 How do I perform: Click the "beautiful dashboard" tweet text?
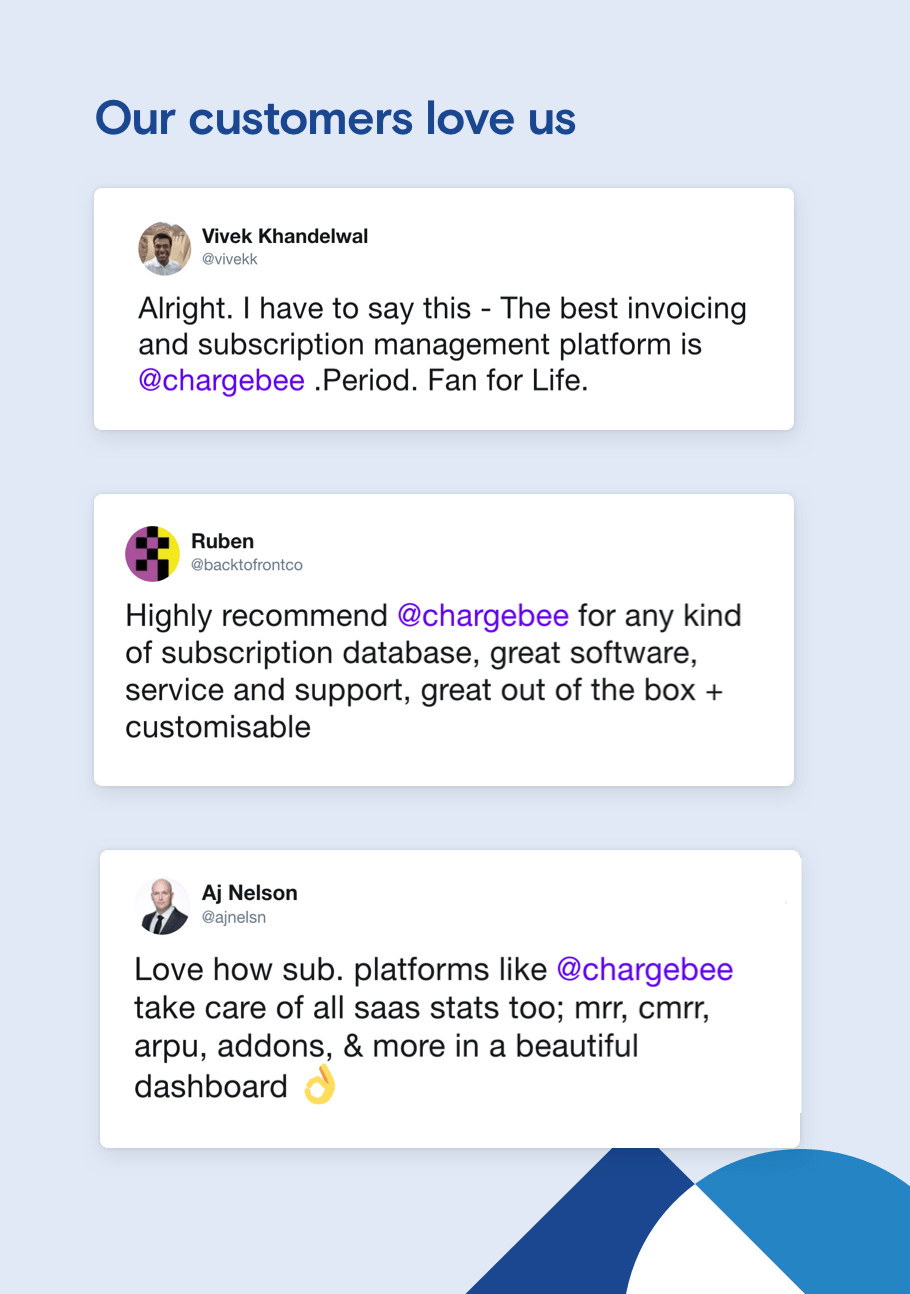(386, 1066)
